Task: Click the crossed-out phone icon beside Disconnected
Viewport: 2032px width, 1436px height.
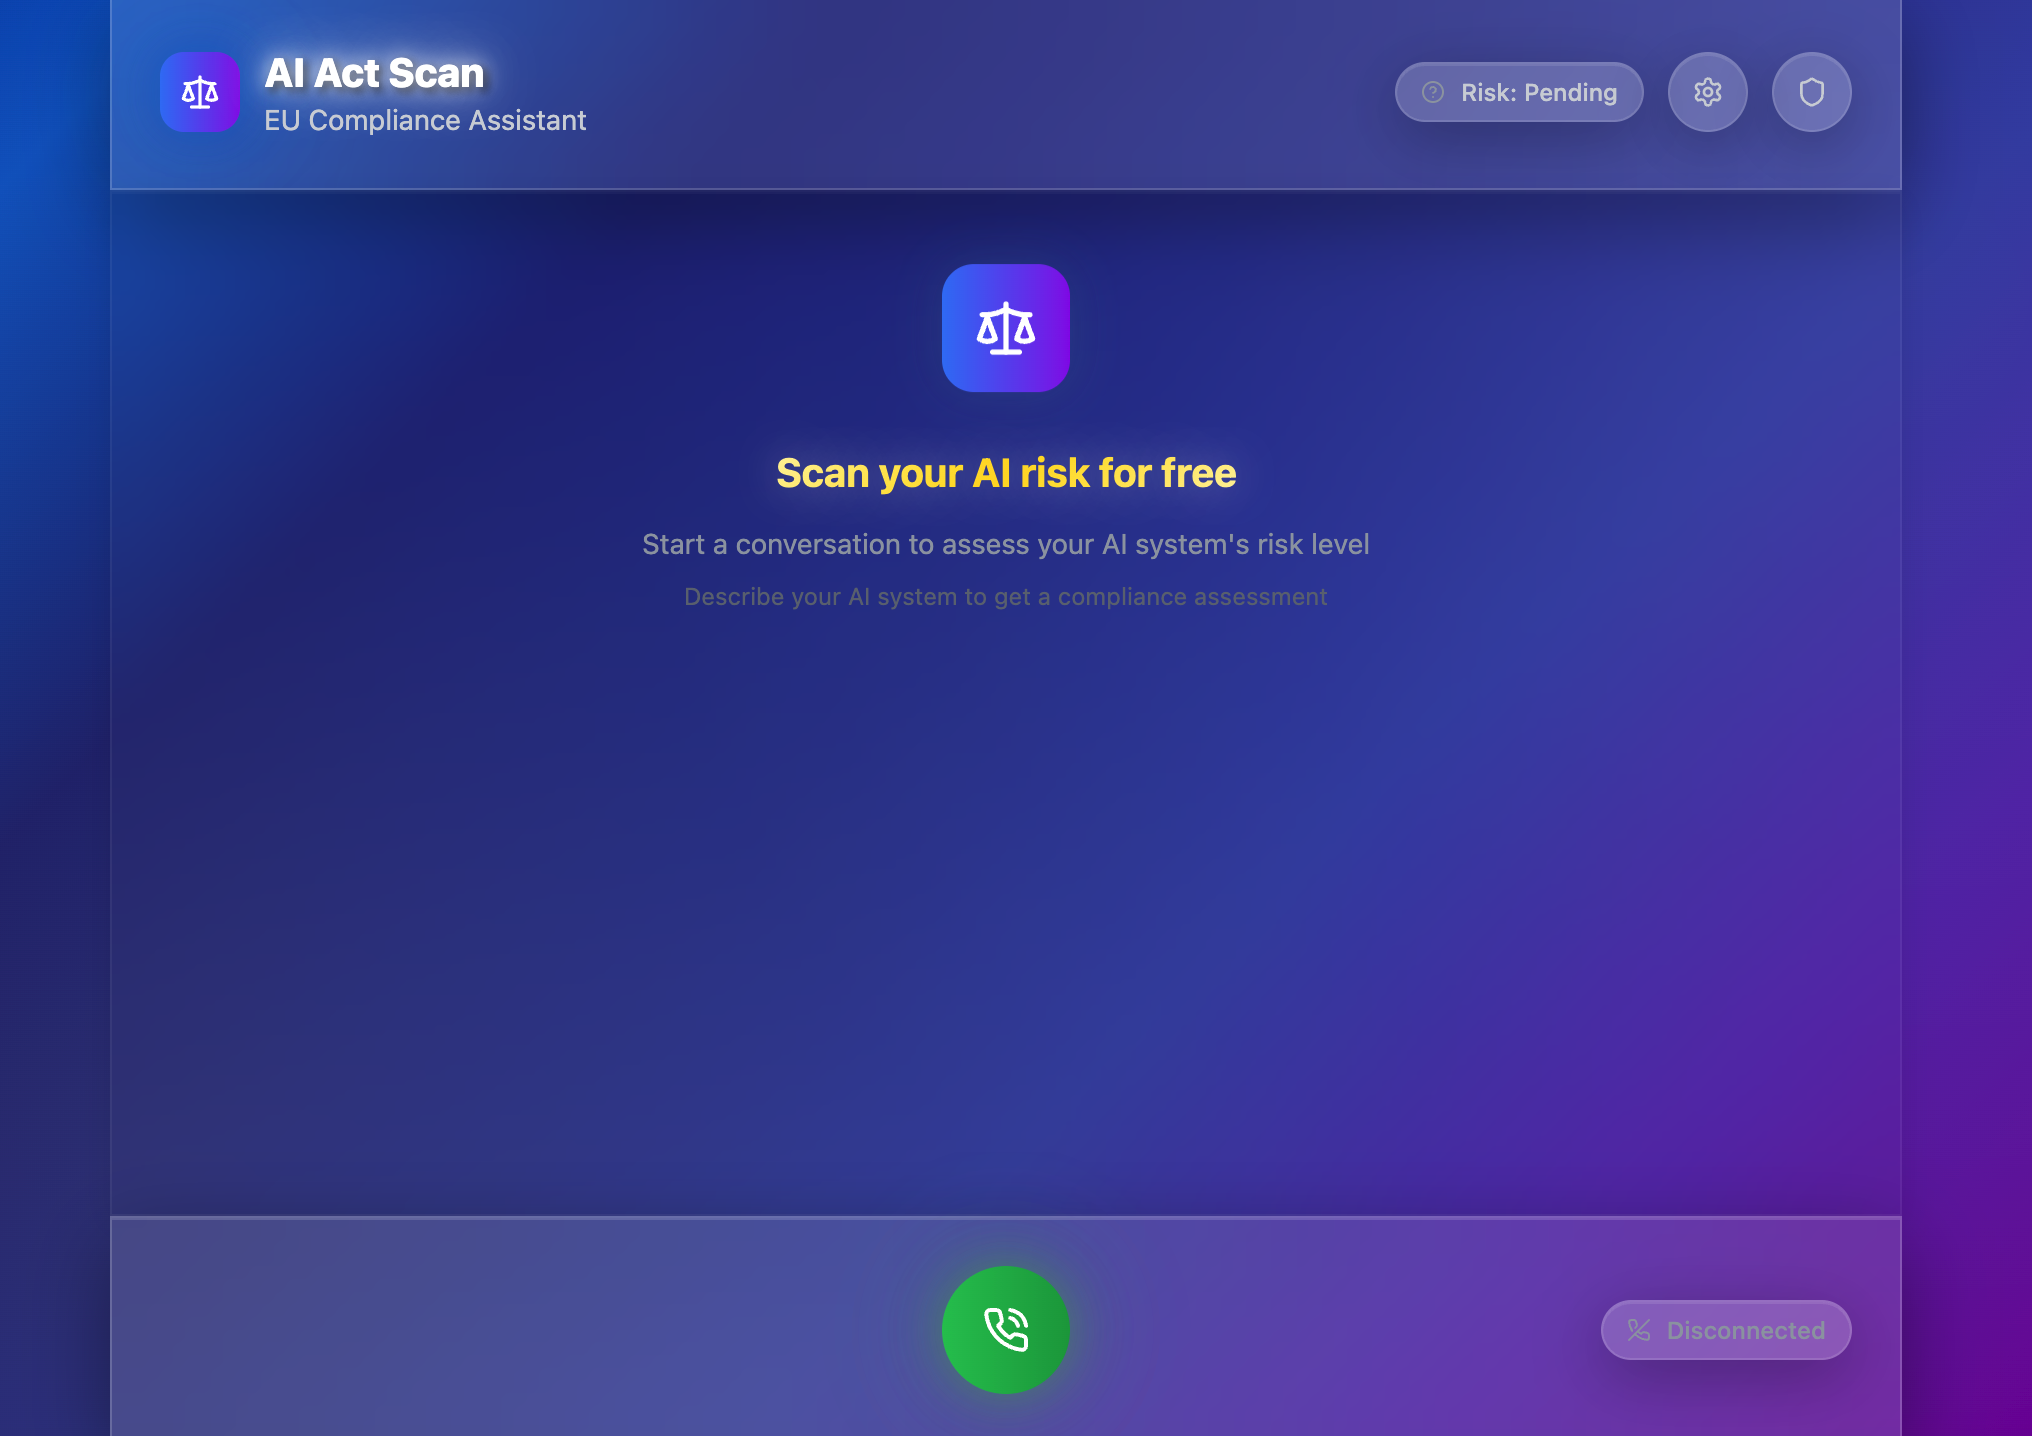Action: [1639, 1330]
